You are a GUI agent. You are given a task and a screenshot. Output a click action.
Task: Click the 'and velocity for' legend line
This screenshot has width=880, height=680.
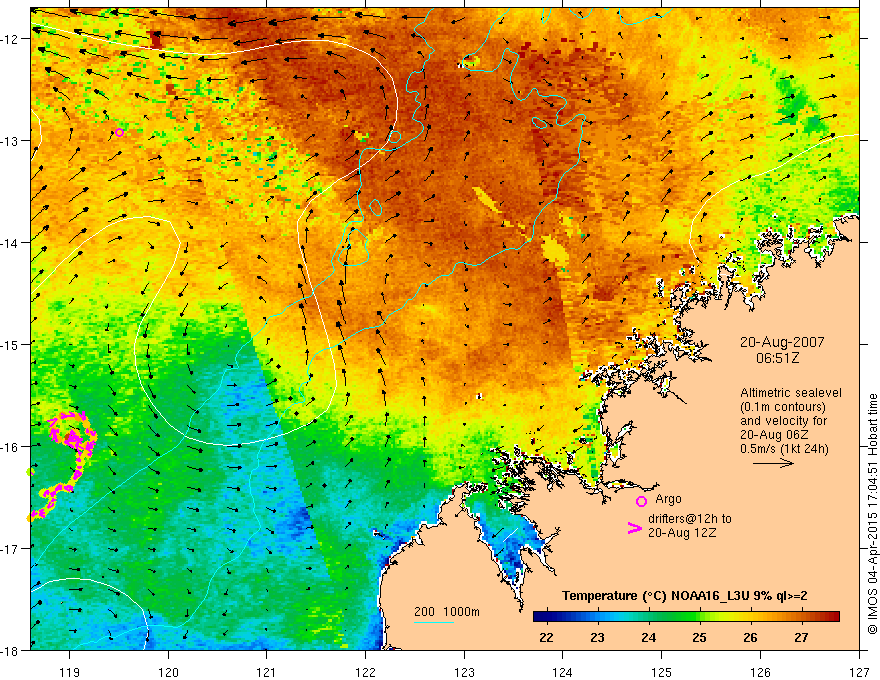tap(783, 421)
